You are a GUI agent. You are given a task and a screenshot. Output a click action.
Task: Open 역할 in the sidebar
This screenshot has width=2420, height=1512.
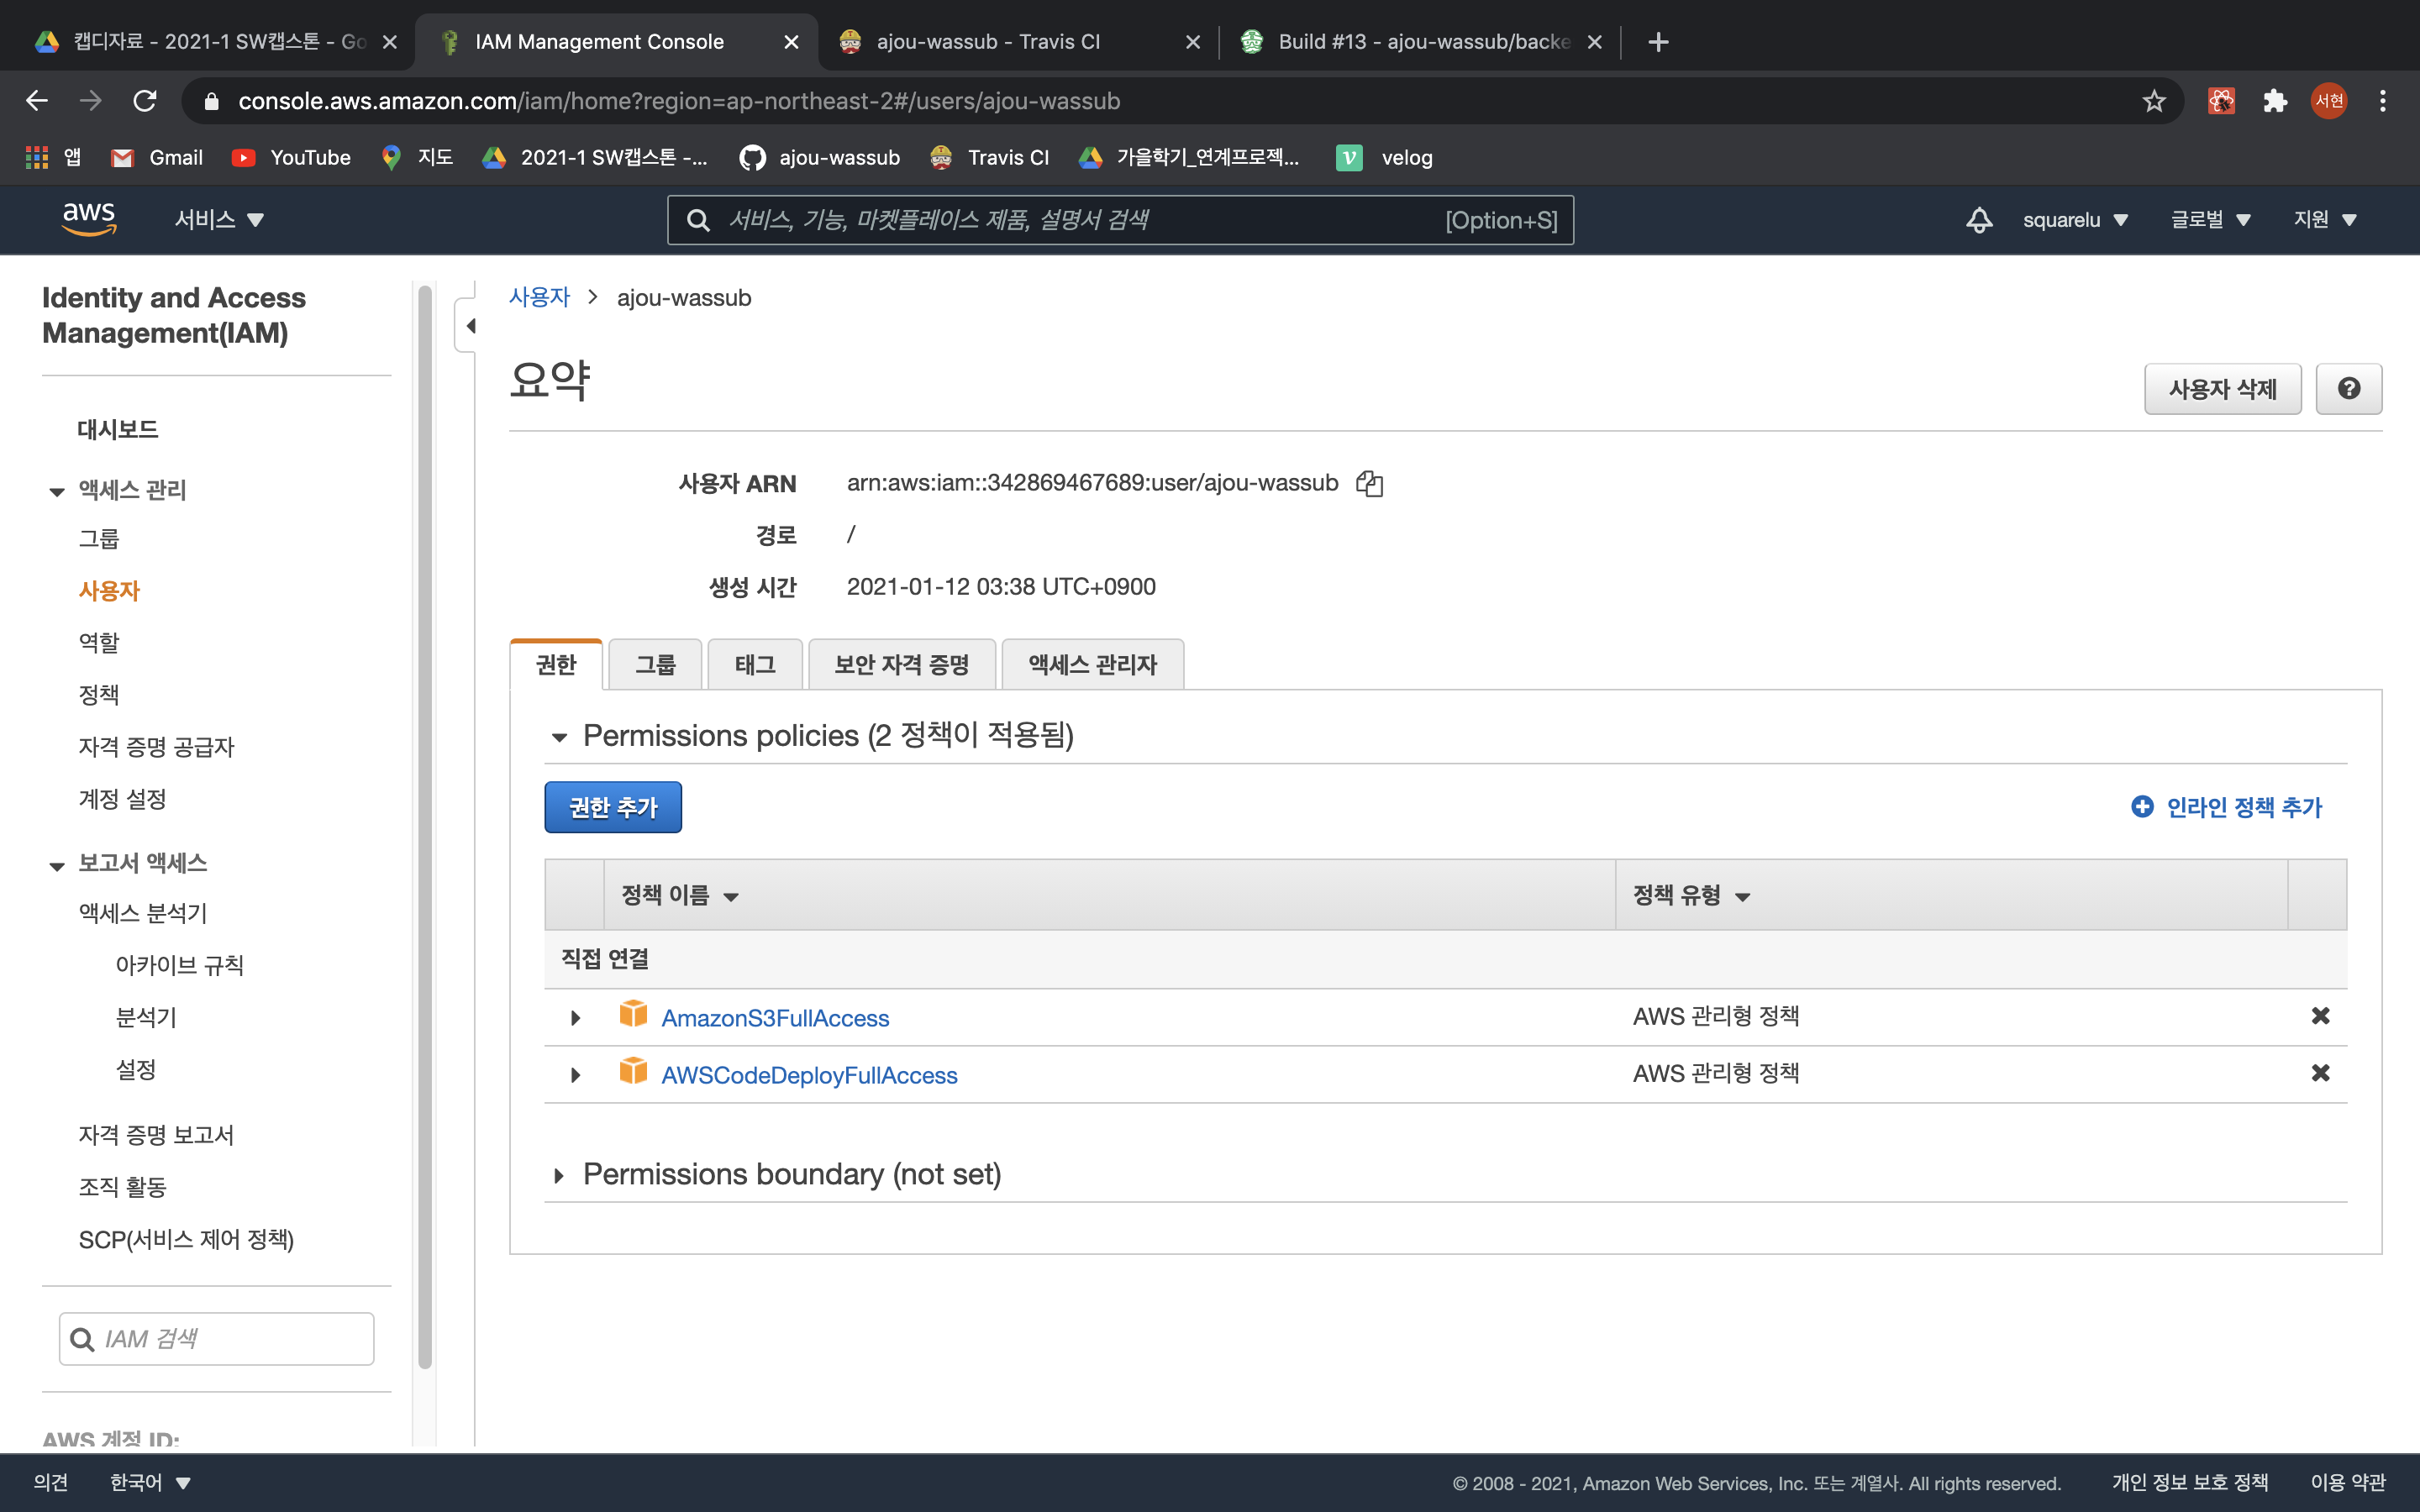coord(99,642)
